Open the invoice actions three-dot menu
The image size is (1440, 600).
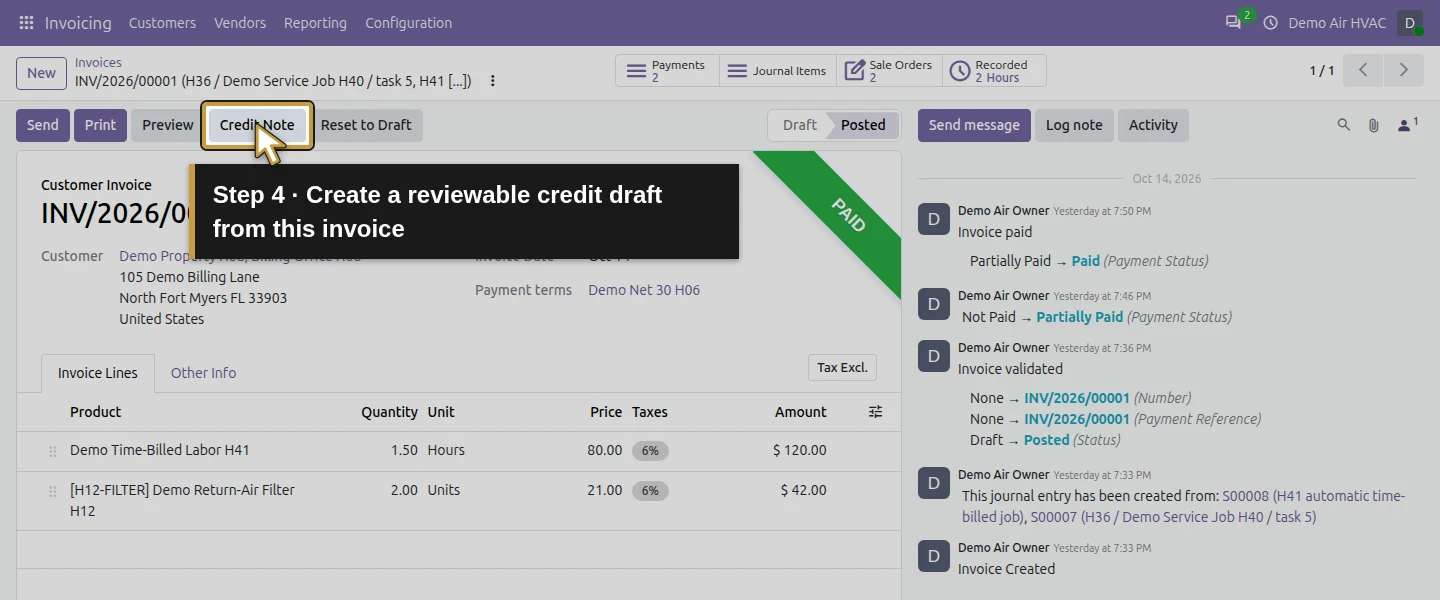coord(492,81)
